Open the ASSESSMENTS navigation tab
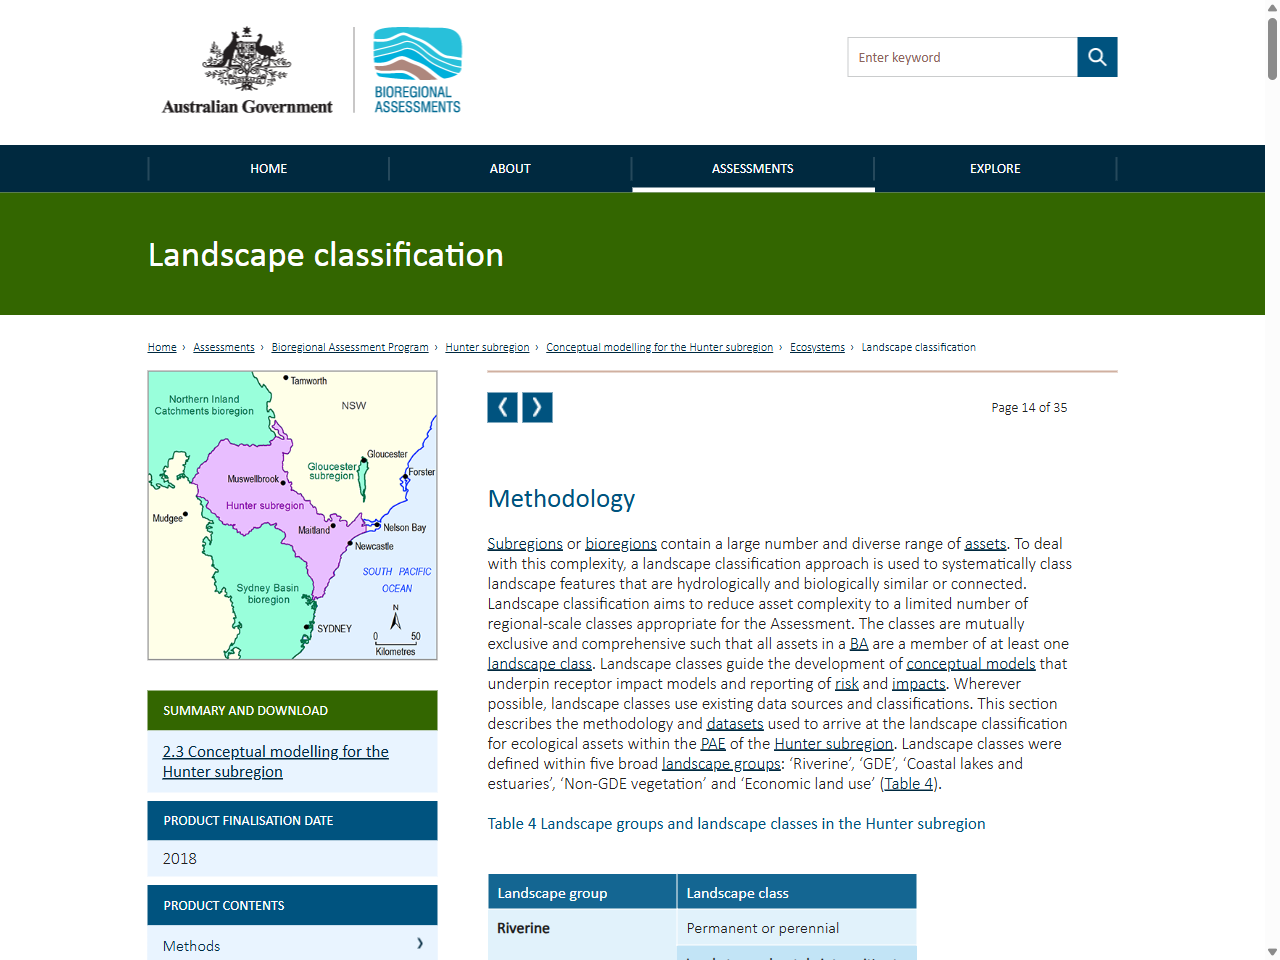 (752, 168)
